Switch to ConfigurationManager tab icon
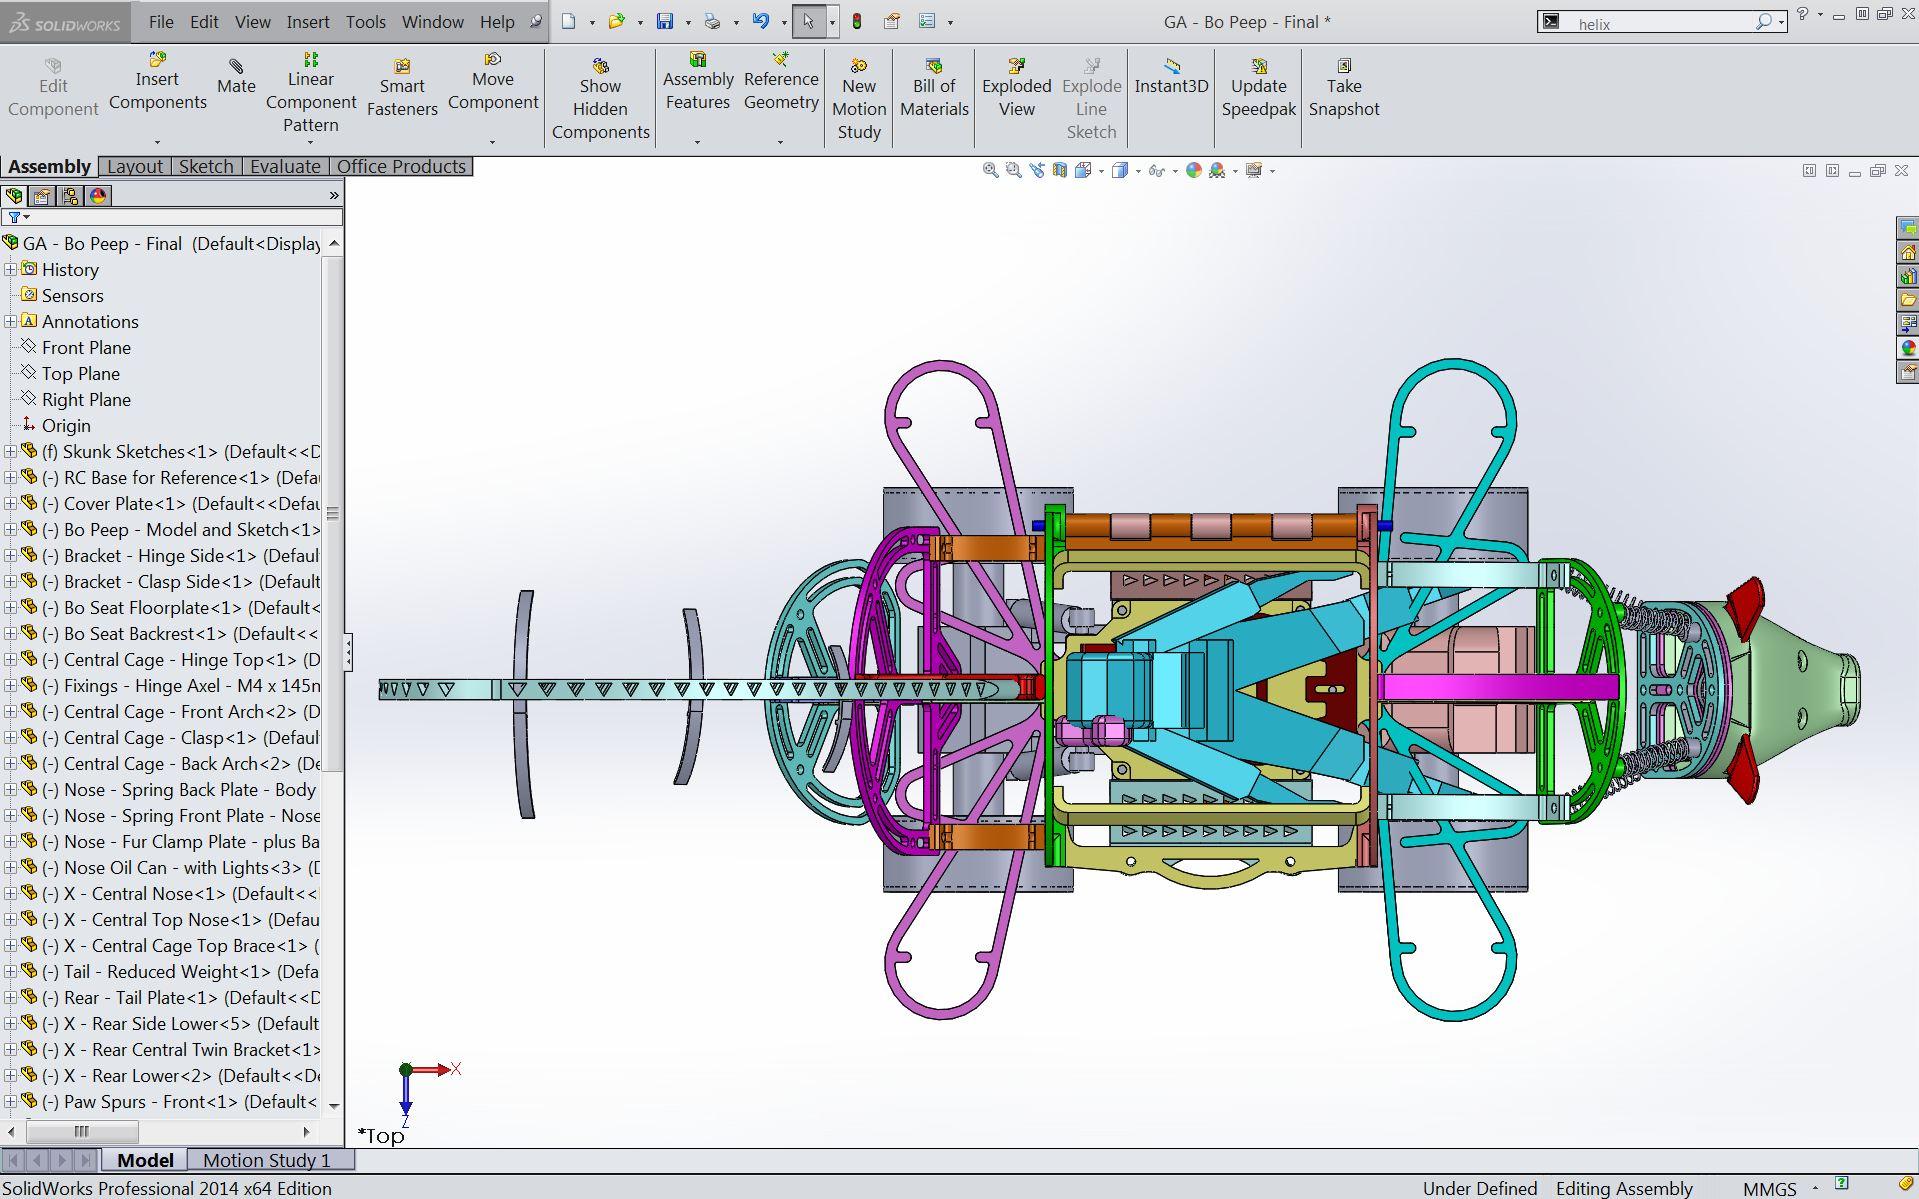This screenshot has width=1919, height=1199. [69, 195]
